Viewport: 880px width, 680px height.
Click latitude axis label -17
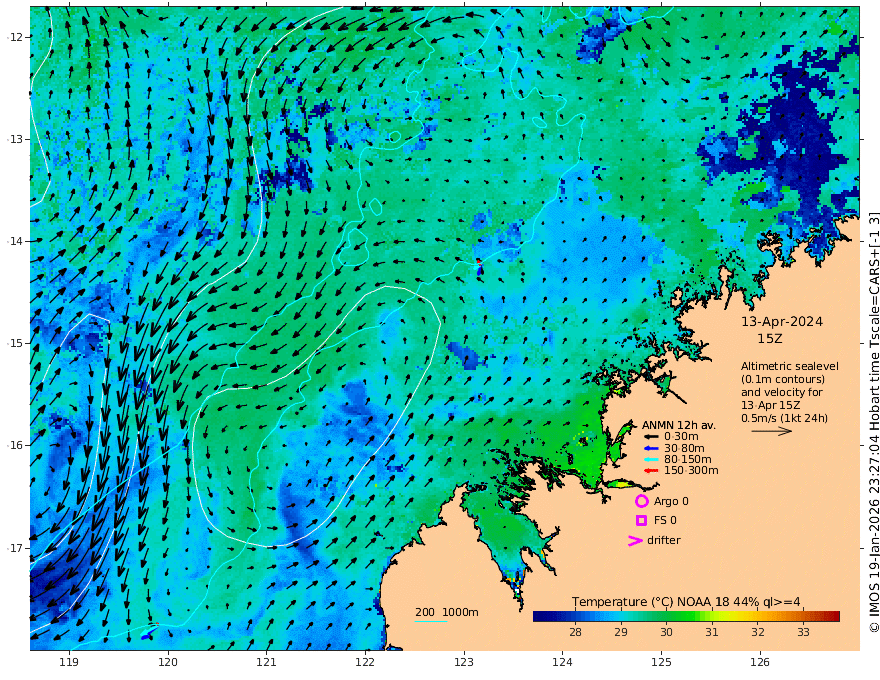[15, 548]
